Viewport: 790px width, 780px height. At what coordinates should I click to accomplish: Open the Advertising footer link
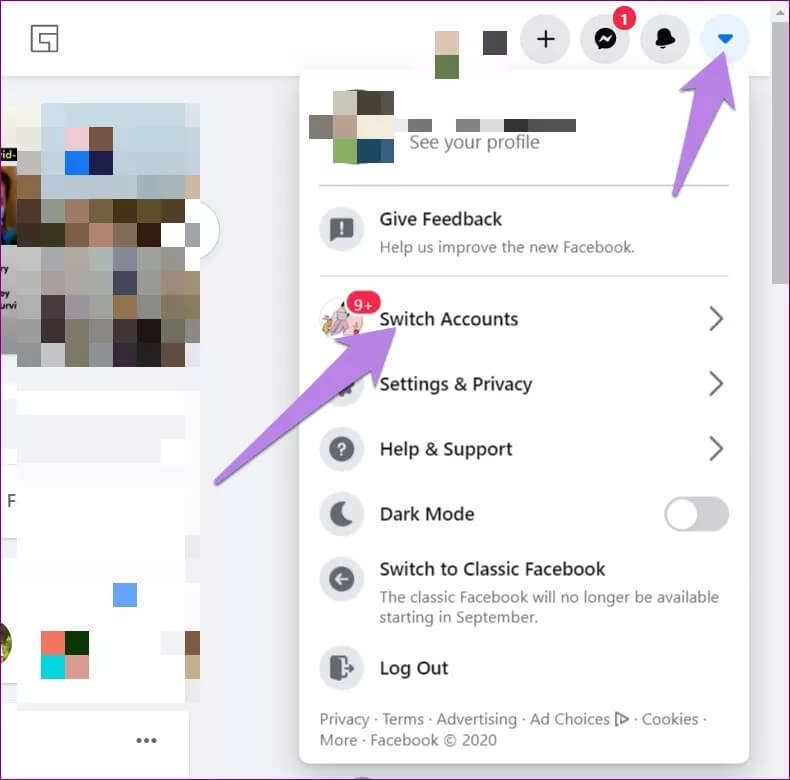[477, 719]
